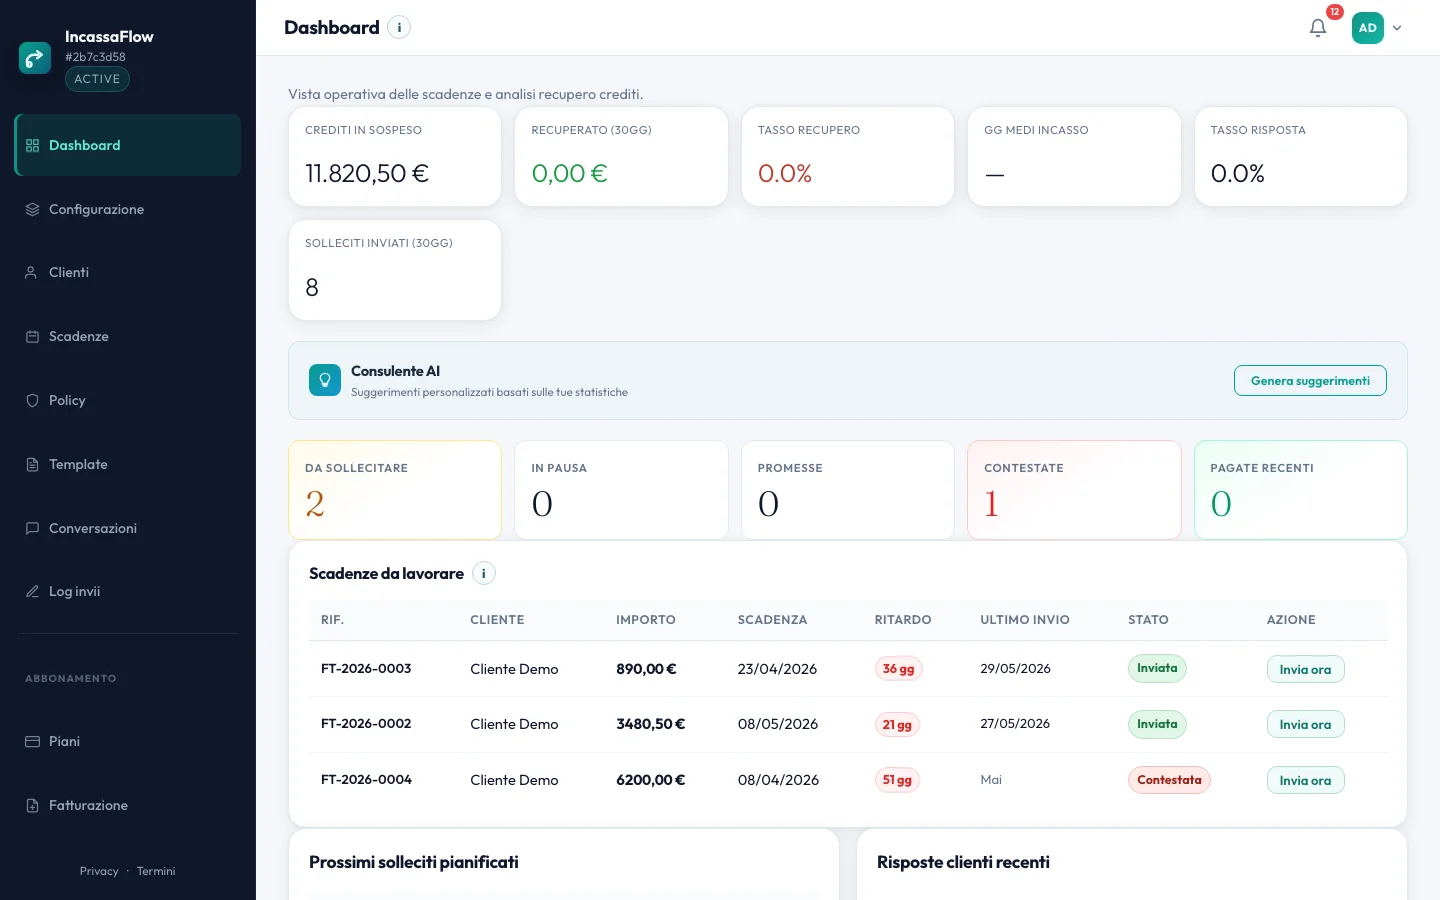Click the Consulente AI lightbulb icon
Image resolution: width=1440 pixels, height=900 pixels.
[x=325, y=380]
